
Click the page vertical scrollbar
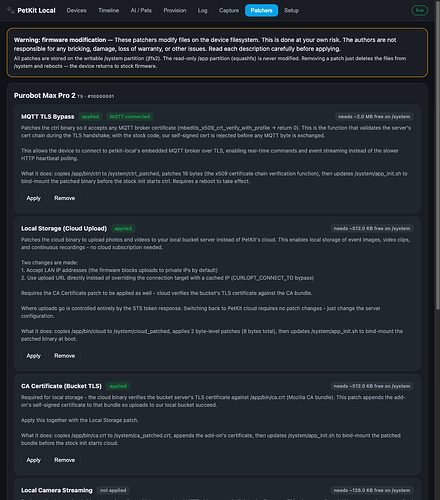[438, 155]
